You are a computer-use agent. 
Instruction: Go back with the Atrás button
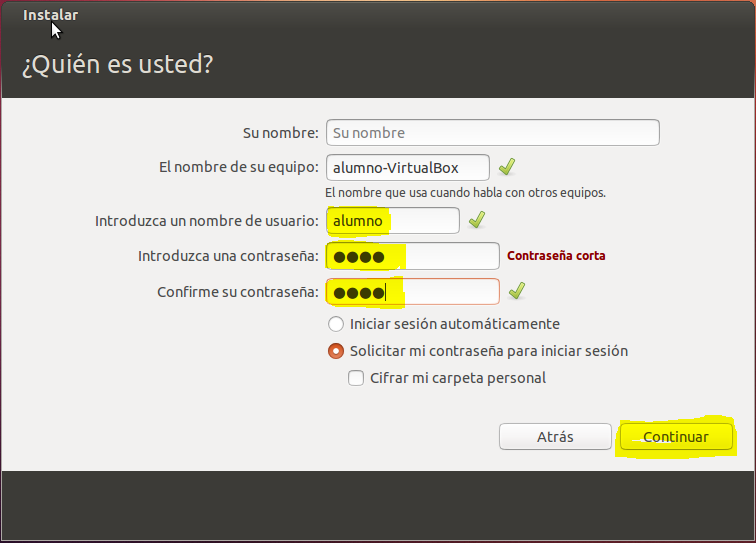pyautogui.click(x=555, y=436)
